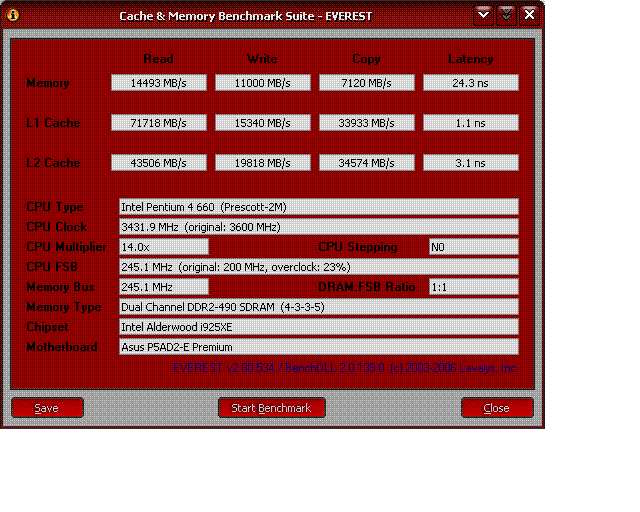Screen dimensions: 640x512
Task: Click the Memory Read value 14493 MB/s
Action: click(x=159, y=83)
